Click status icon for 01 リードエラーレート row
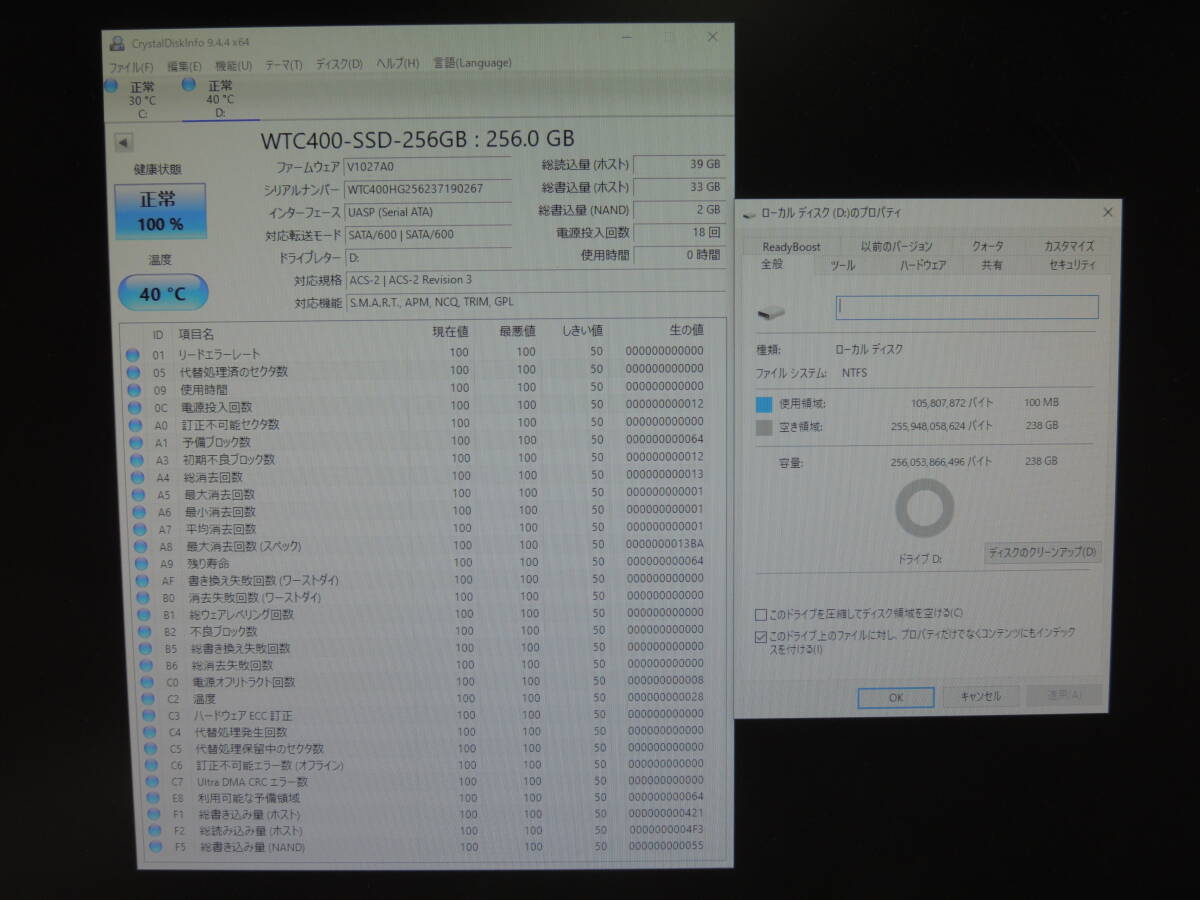Viewport: 1200px width, 900px height. click(x=132, y=353)
